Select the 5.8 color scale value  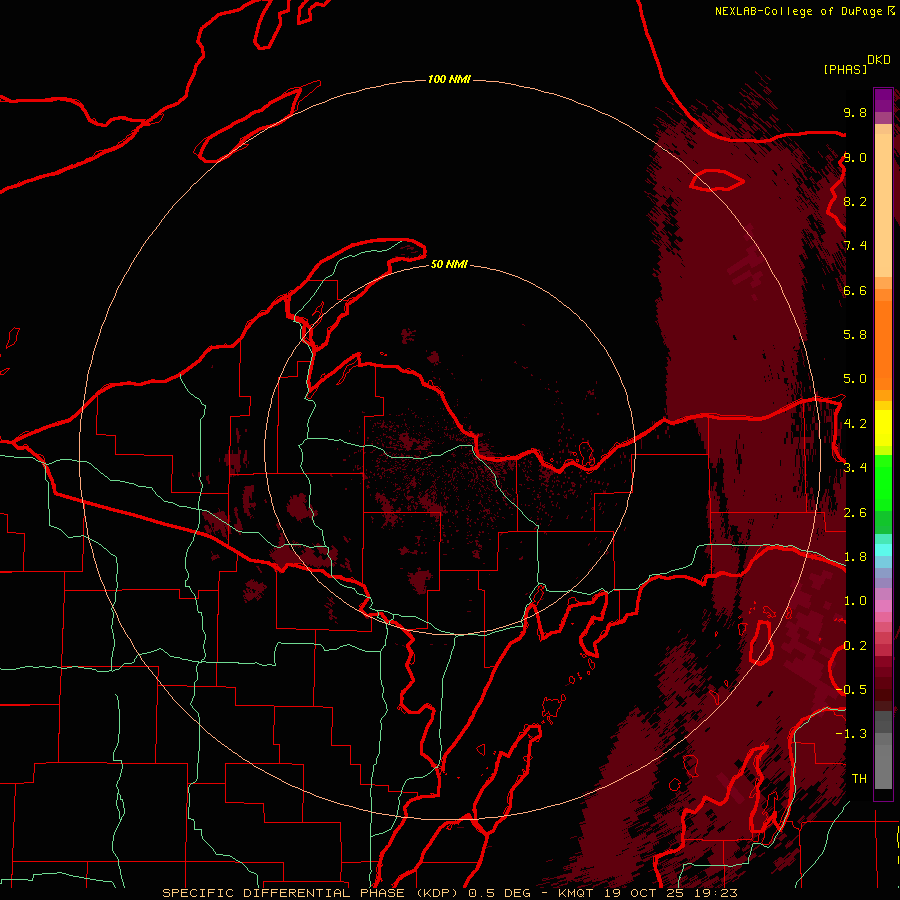pos(855,335)
